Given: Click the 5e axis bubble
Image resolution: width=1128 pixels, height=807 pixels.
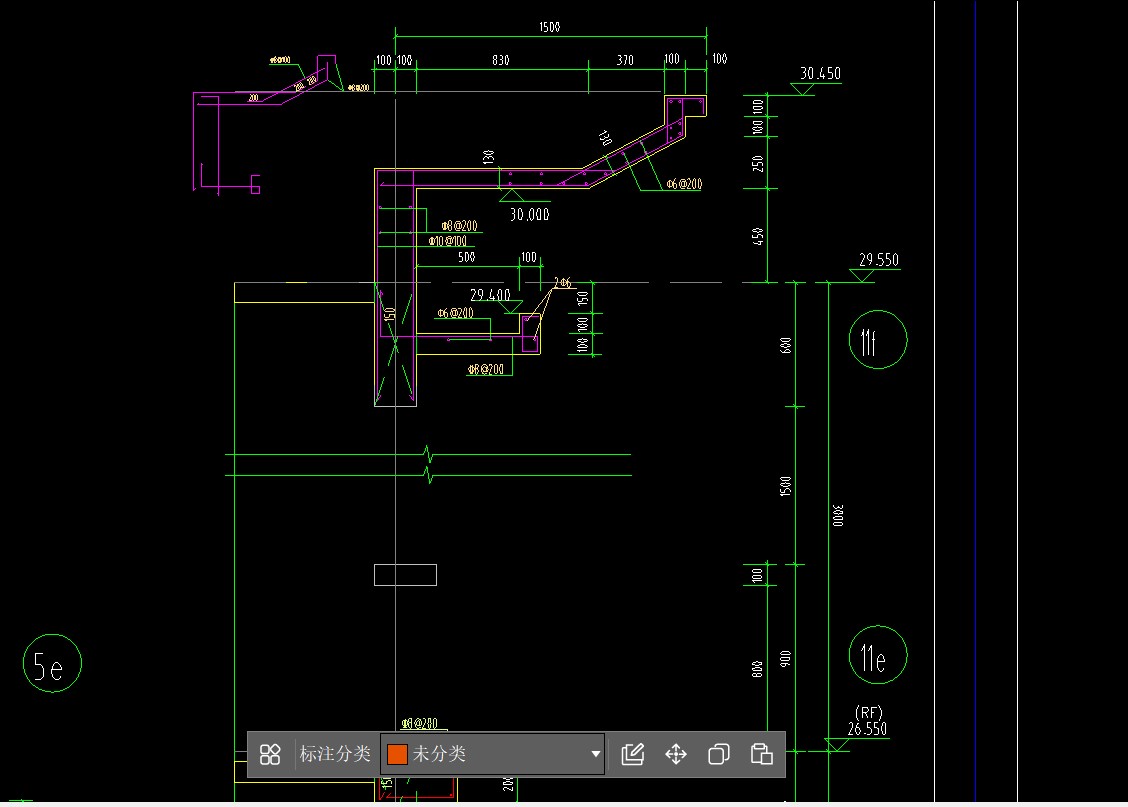Looking at the screenshot, I should [x=52, y=663].
